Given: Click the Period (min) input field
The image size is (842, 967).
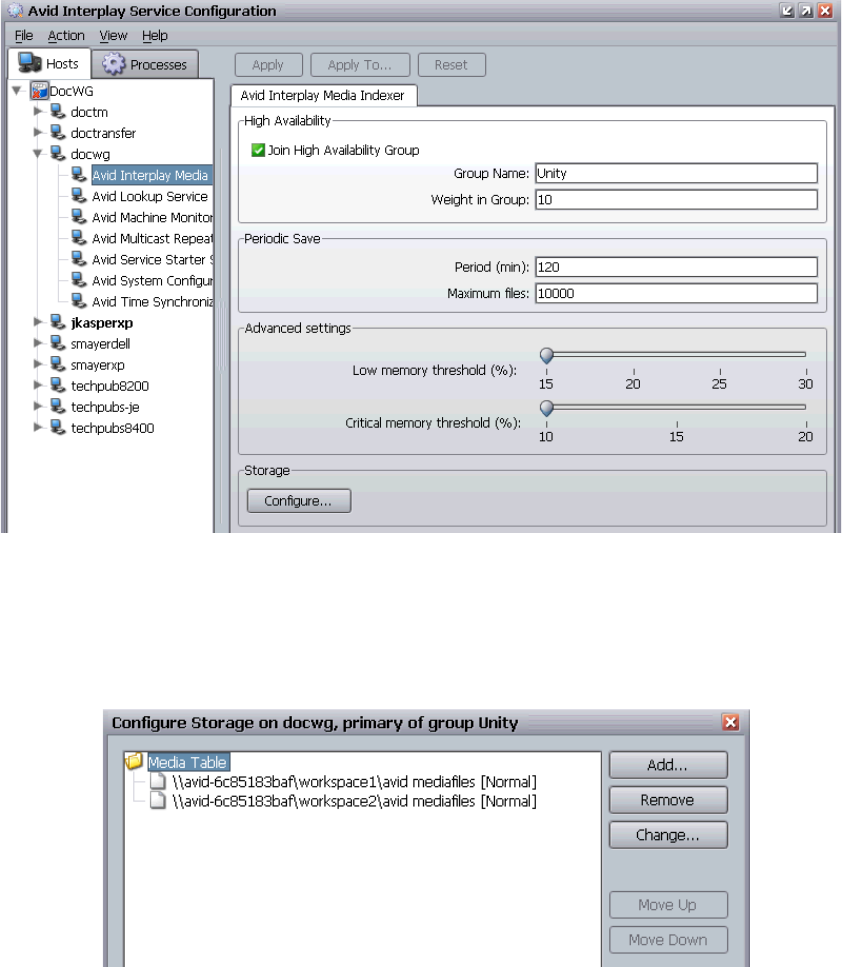Looking at the screenshot, I should pyautogui.click(x=676, y=267).
